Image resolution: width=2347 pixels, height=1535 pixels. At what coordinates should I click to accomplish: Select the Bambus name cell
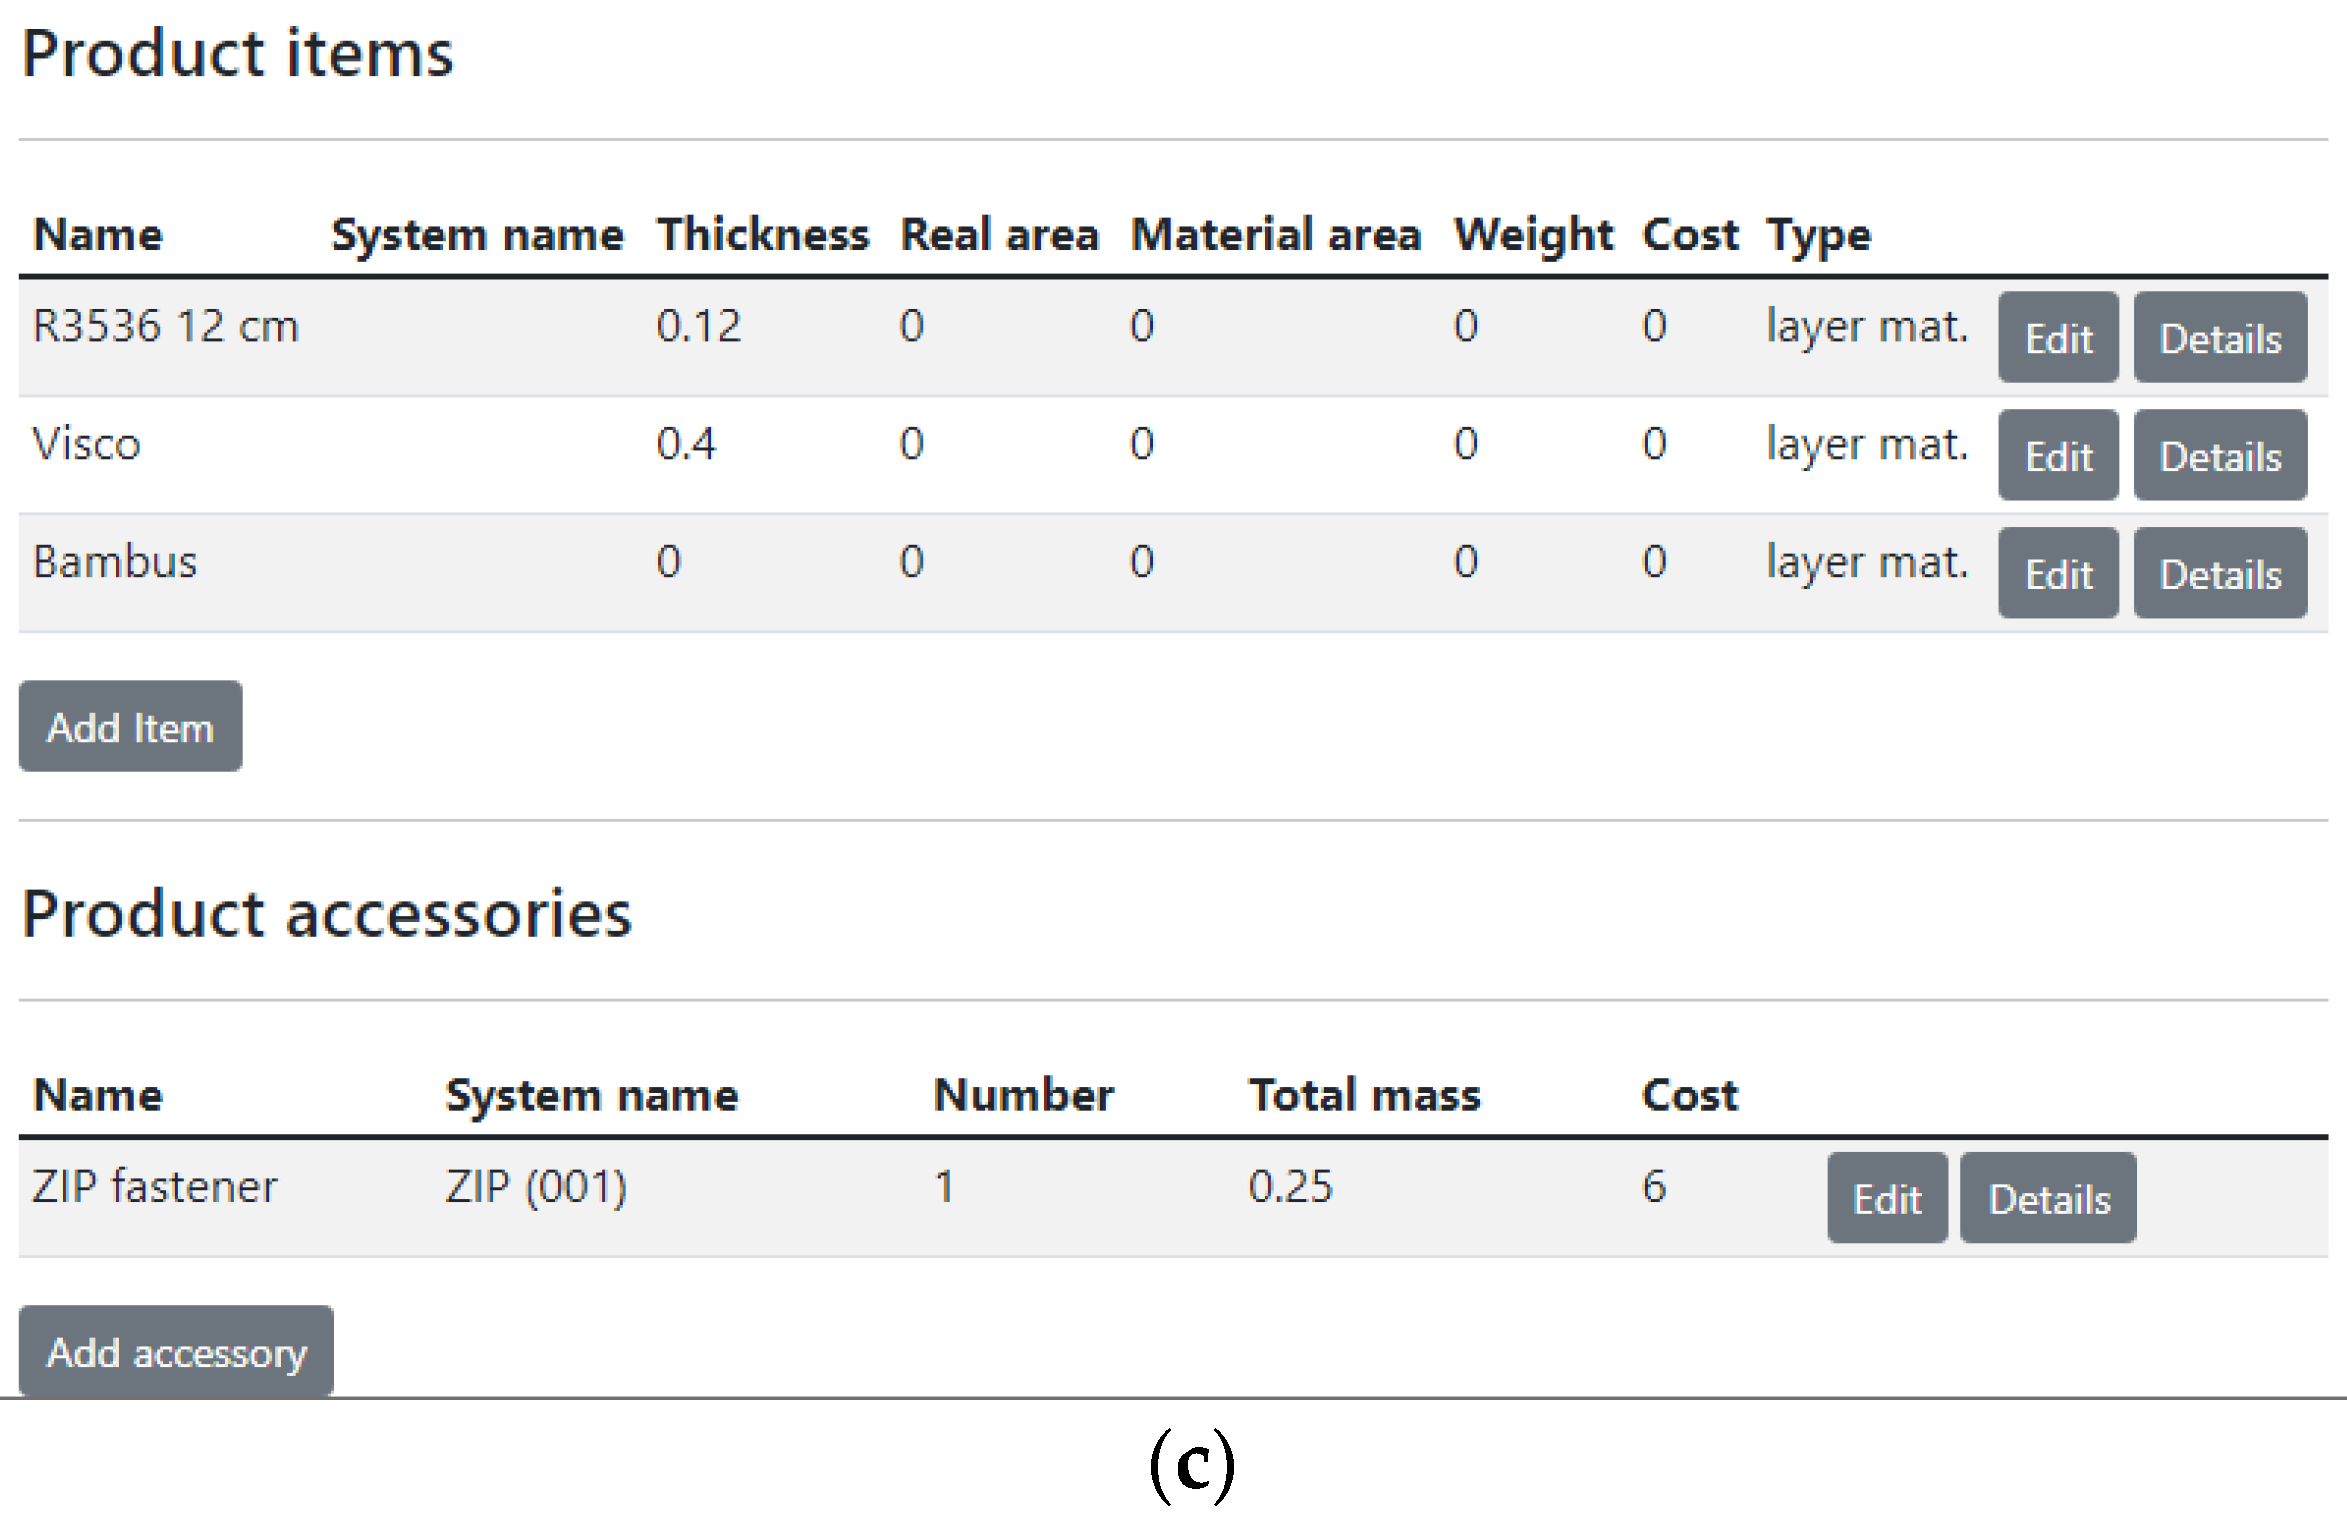[115, 562]
